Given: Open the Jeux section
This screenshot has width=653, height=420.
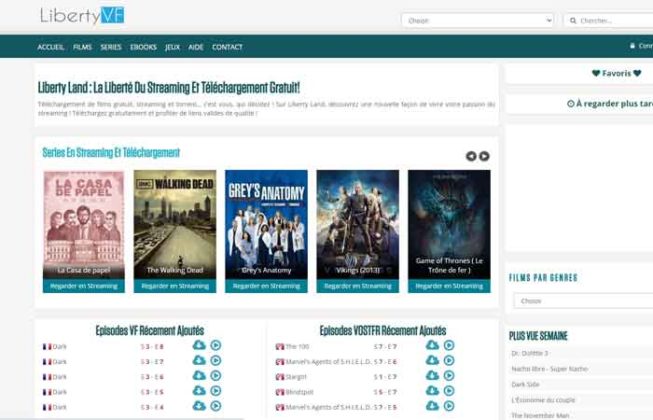Looking at the screenshot, I should 172,47.
